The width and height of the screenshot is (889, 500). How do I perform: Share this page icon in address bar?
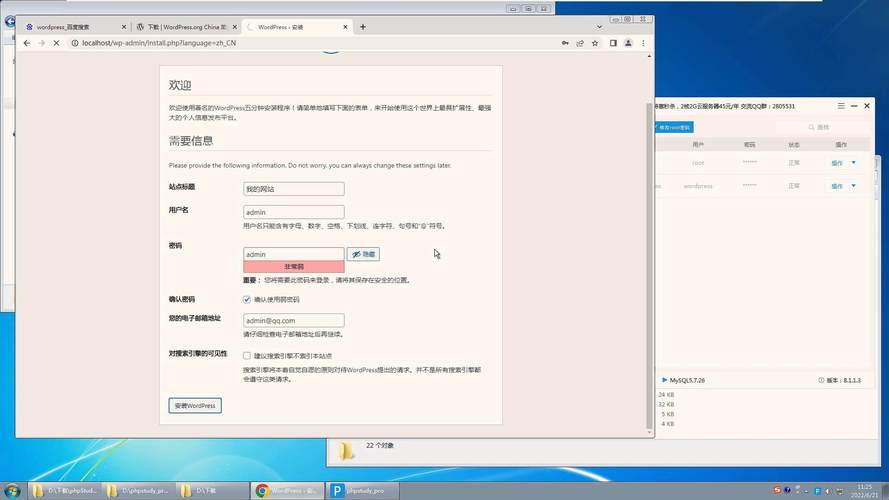pyautogui.click(x=580, y=43)
